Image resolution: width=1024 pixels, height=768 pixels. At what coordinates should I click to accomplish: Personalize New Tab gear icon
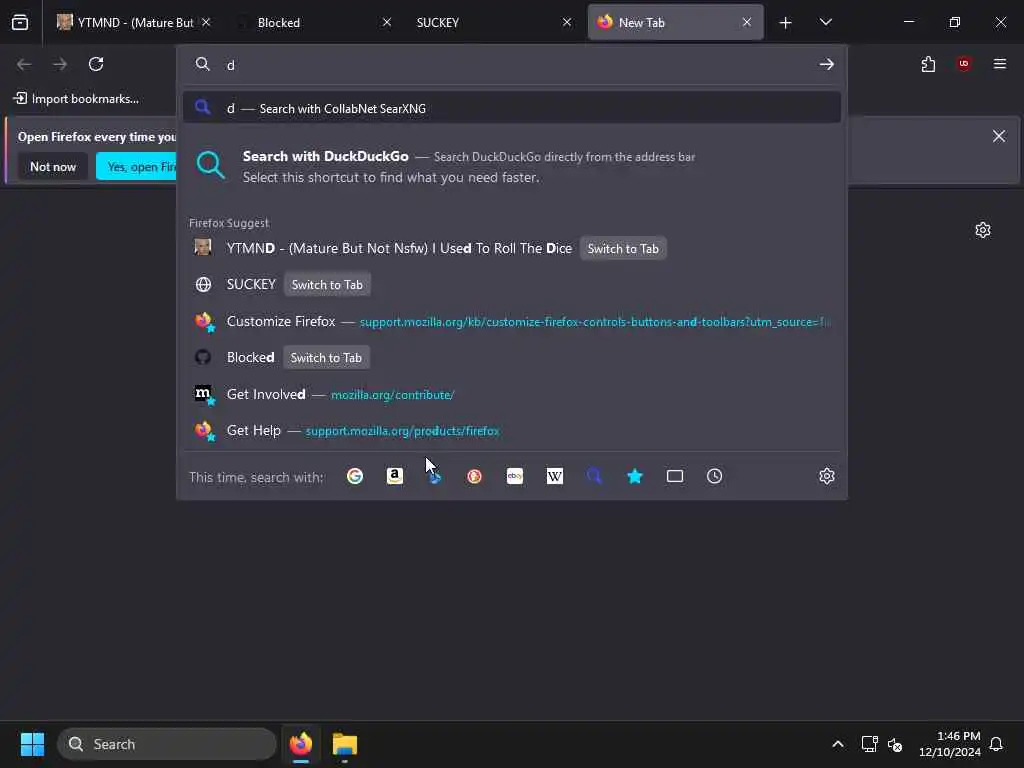tap(983, 230)
